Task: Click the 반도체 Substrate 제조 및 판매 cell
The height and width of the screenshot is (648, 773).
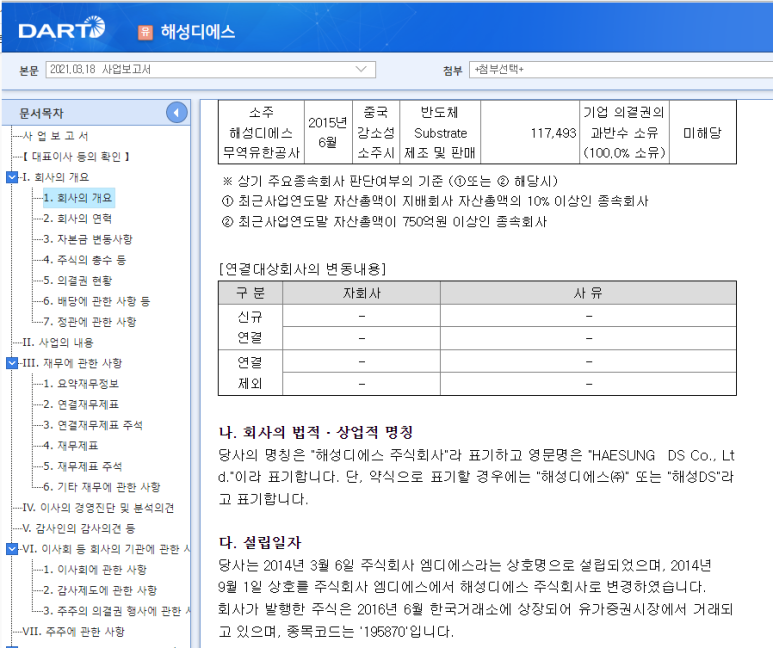Action: coord(440,133)
